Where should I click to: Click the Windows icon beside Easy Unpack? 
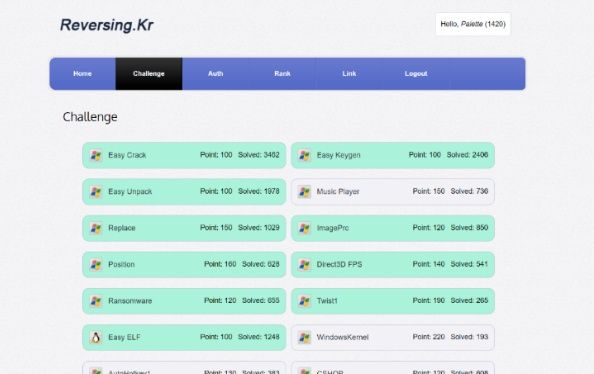(x=95, y=192)
